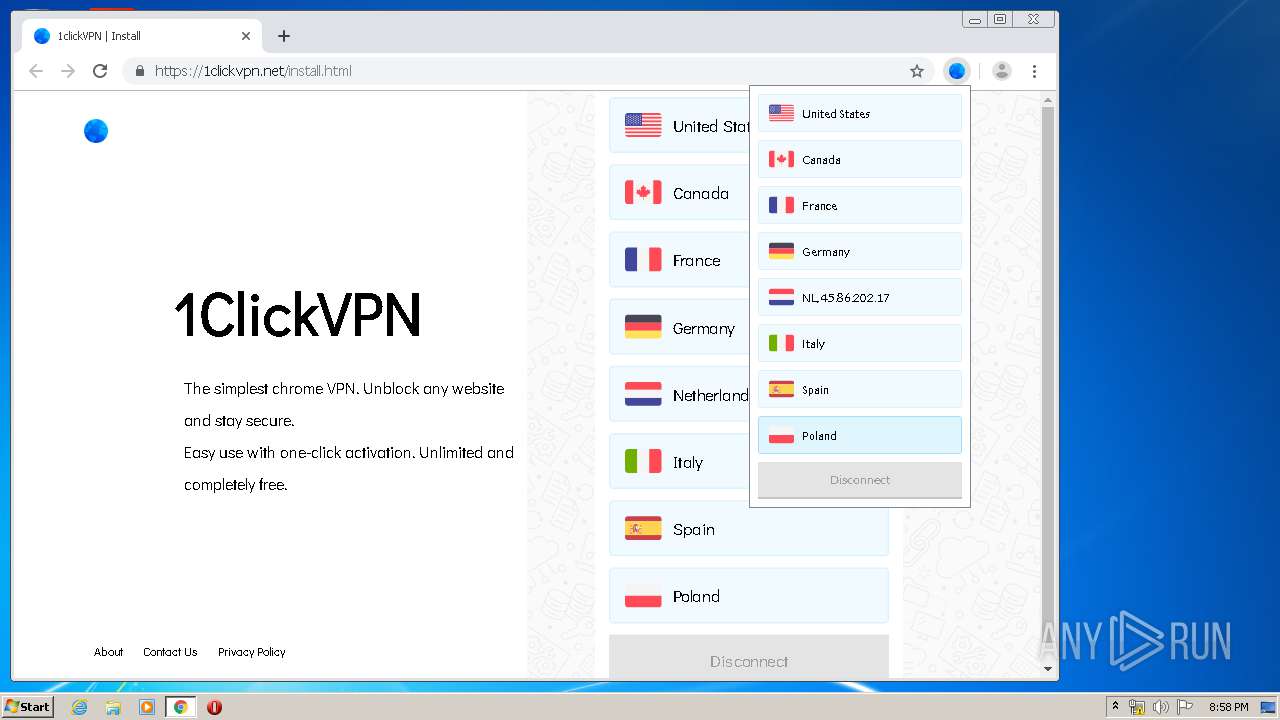Choose France on the web page list
The image size is (1280, 720).
[x=679, y=260]
